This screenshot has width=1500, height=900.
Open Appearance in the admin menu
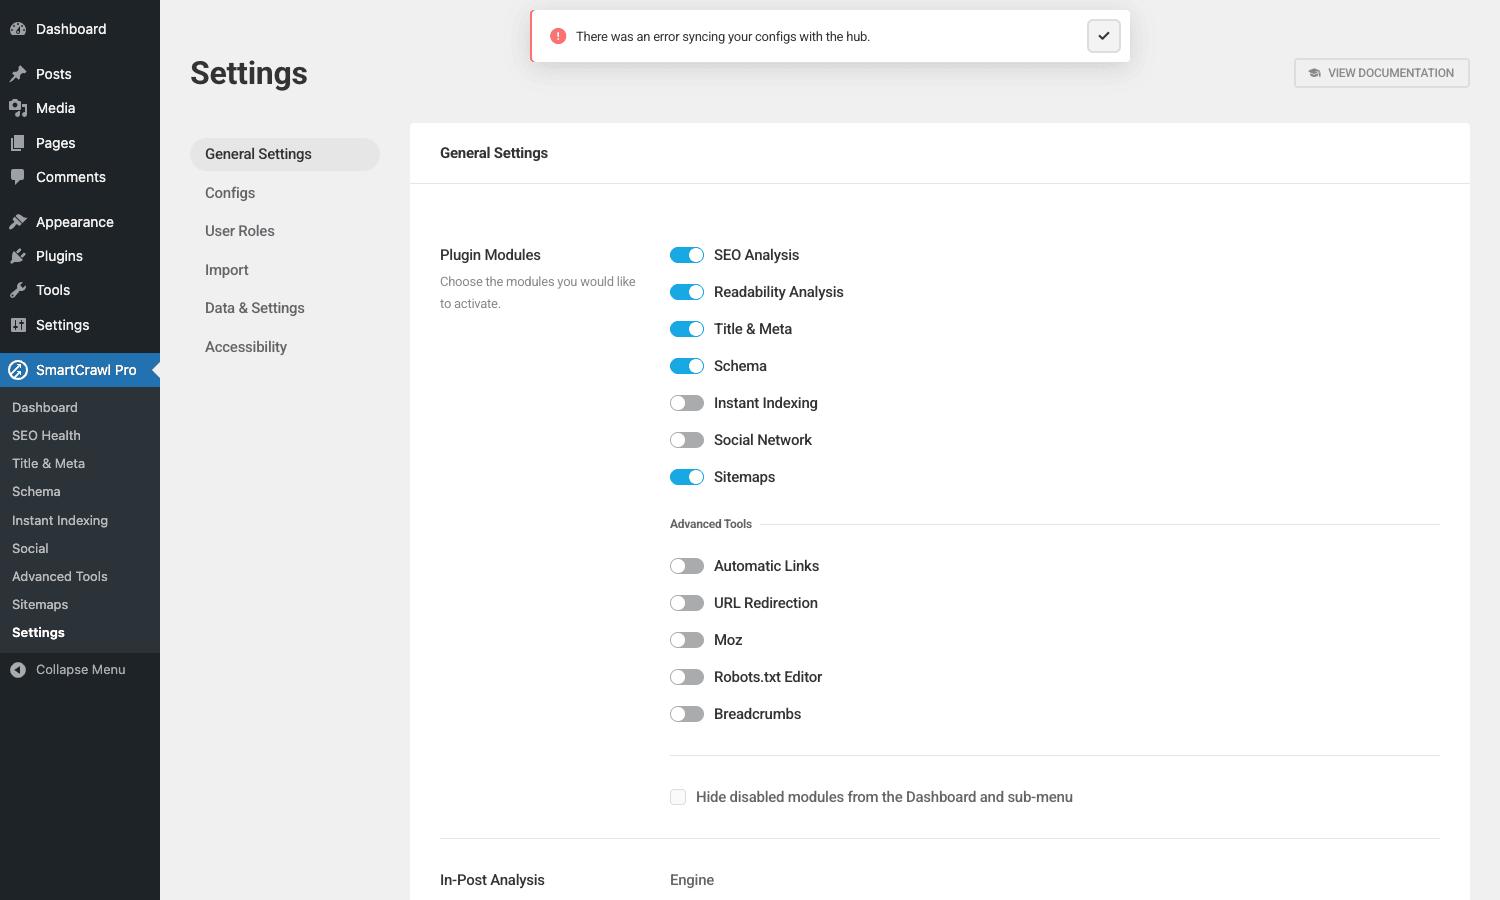coord(80,222)
